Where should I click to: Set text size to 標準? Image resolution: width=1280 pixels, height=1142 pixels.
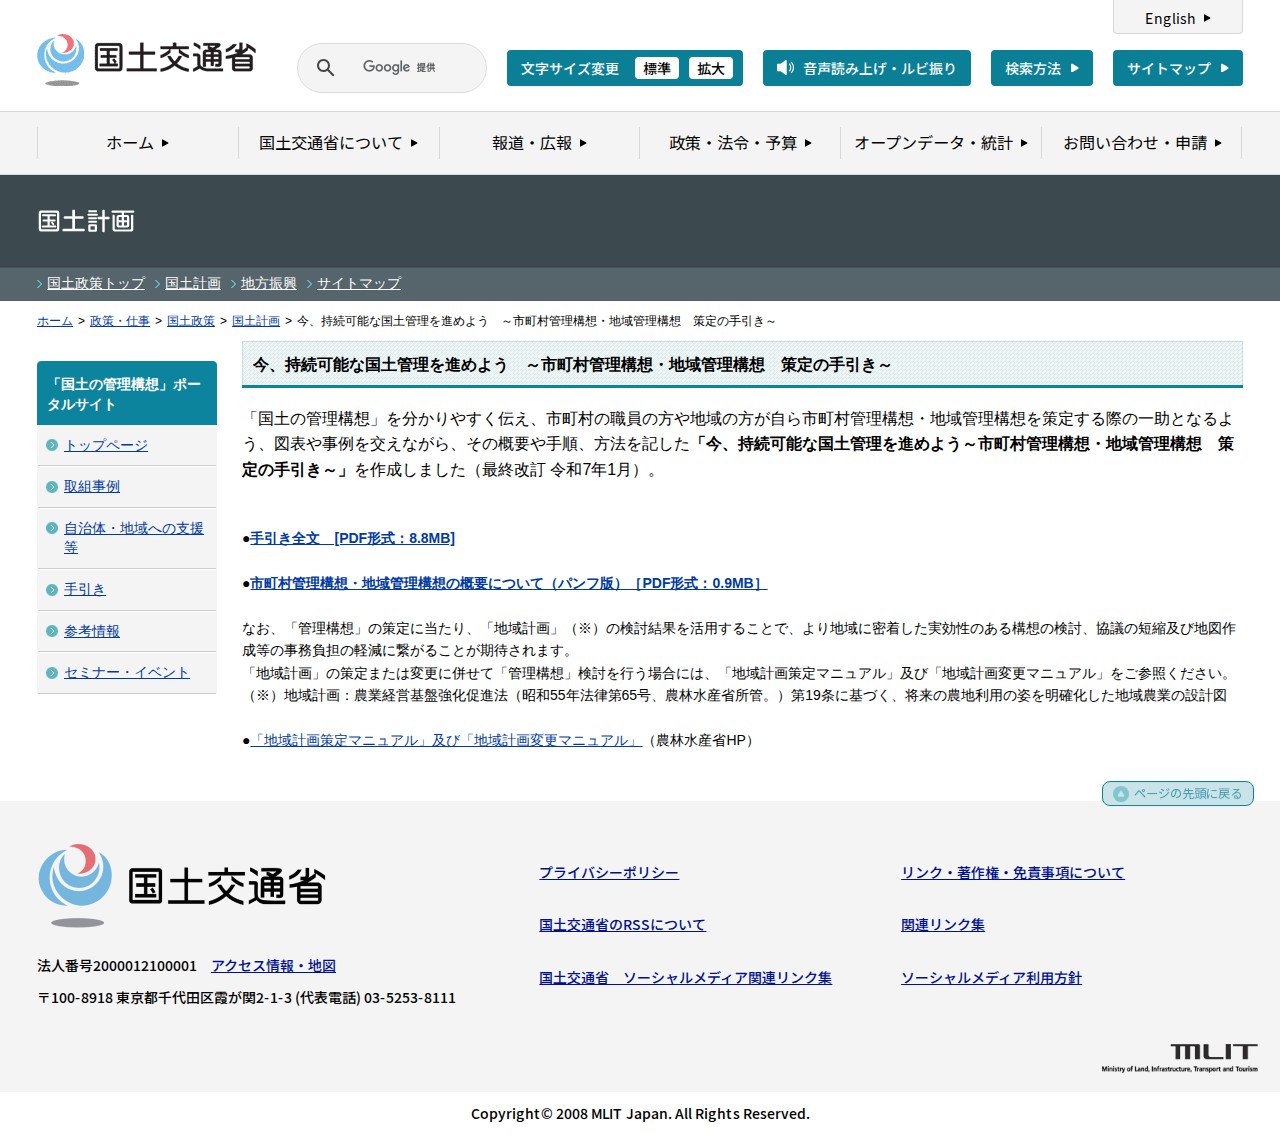pyautogui.click(x=656, y=68)
